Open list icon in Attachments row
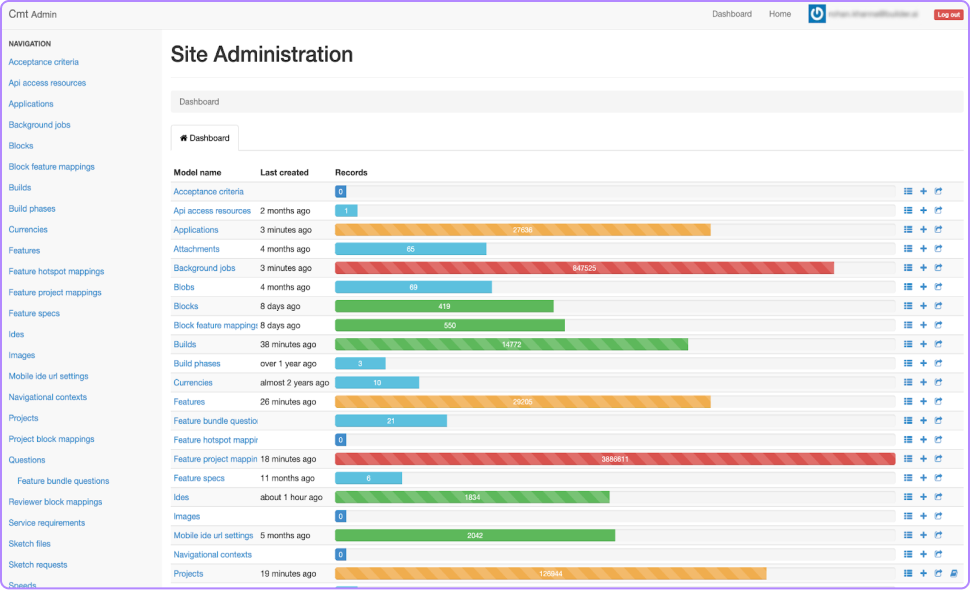This screenshot has height=590, width=970. (x=908, y=249)
